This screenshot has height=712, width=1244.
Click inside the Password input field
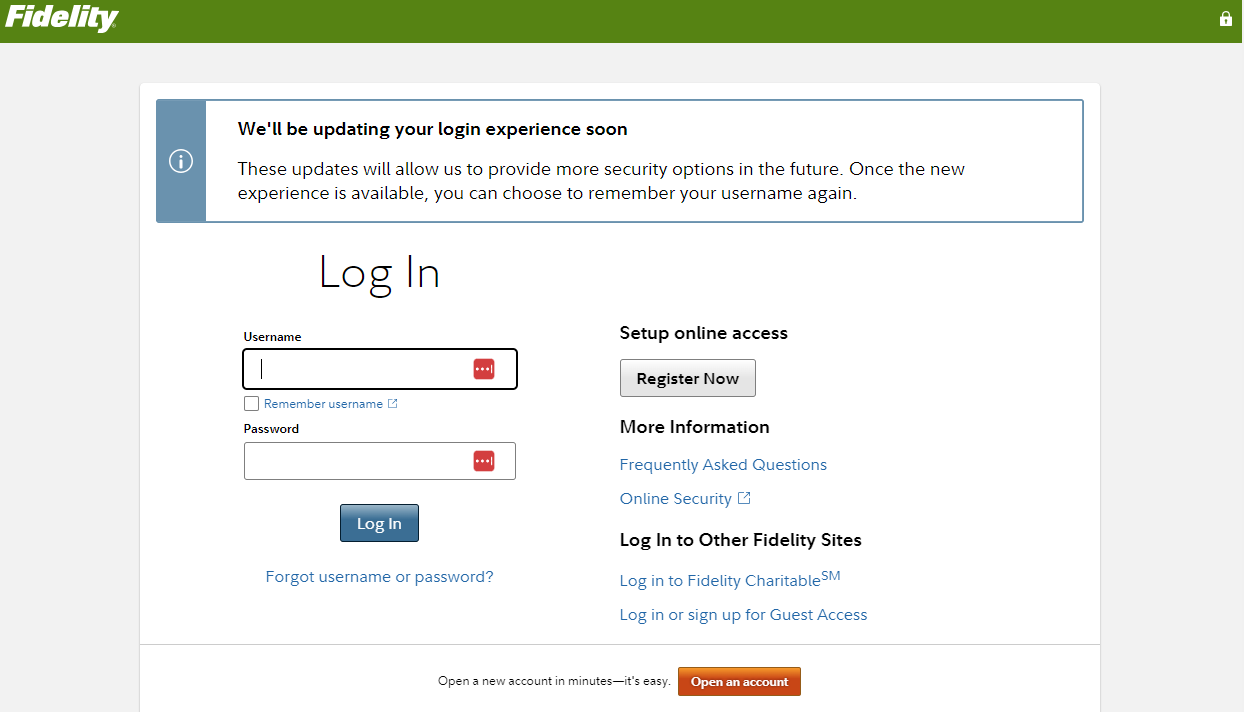point(360,460)
